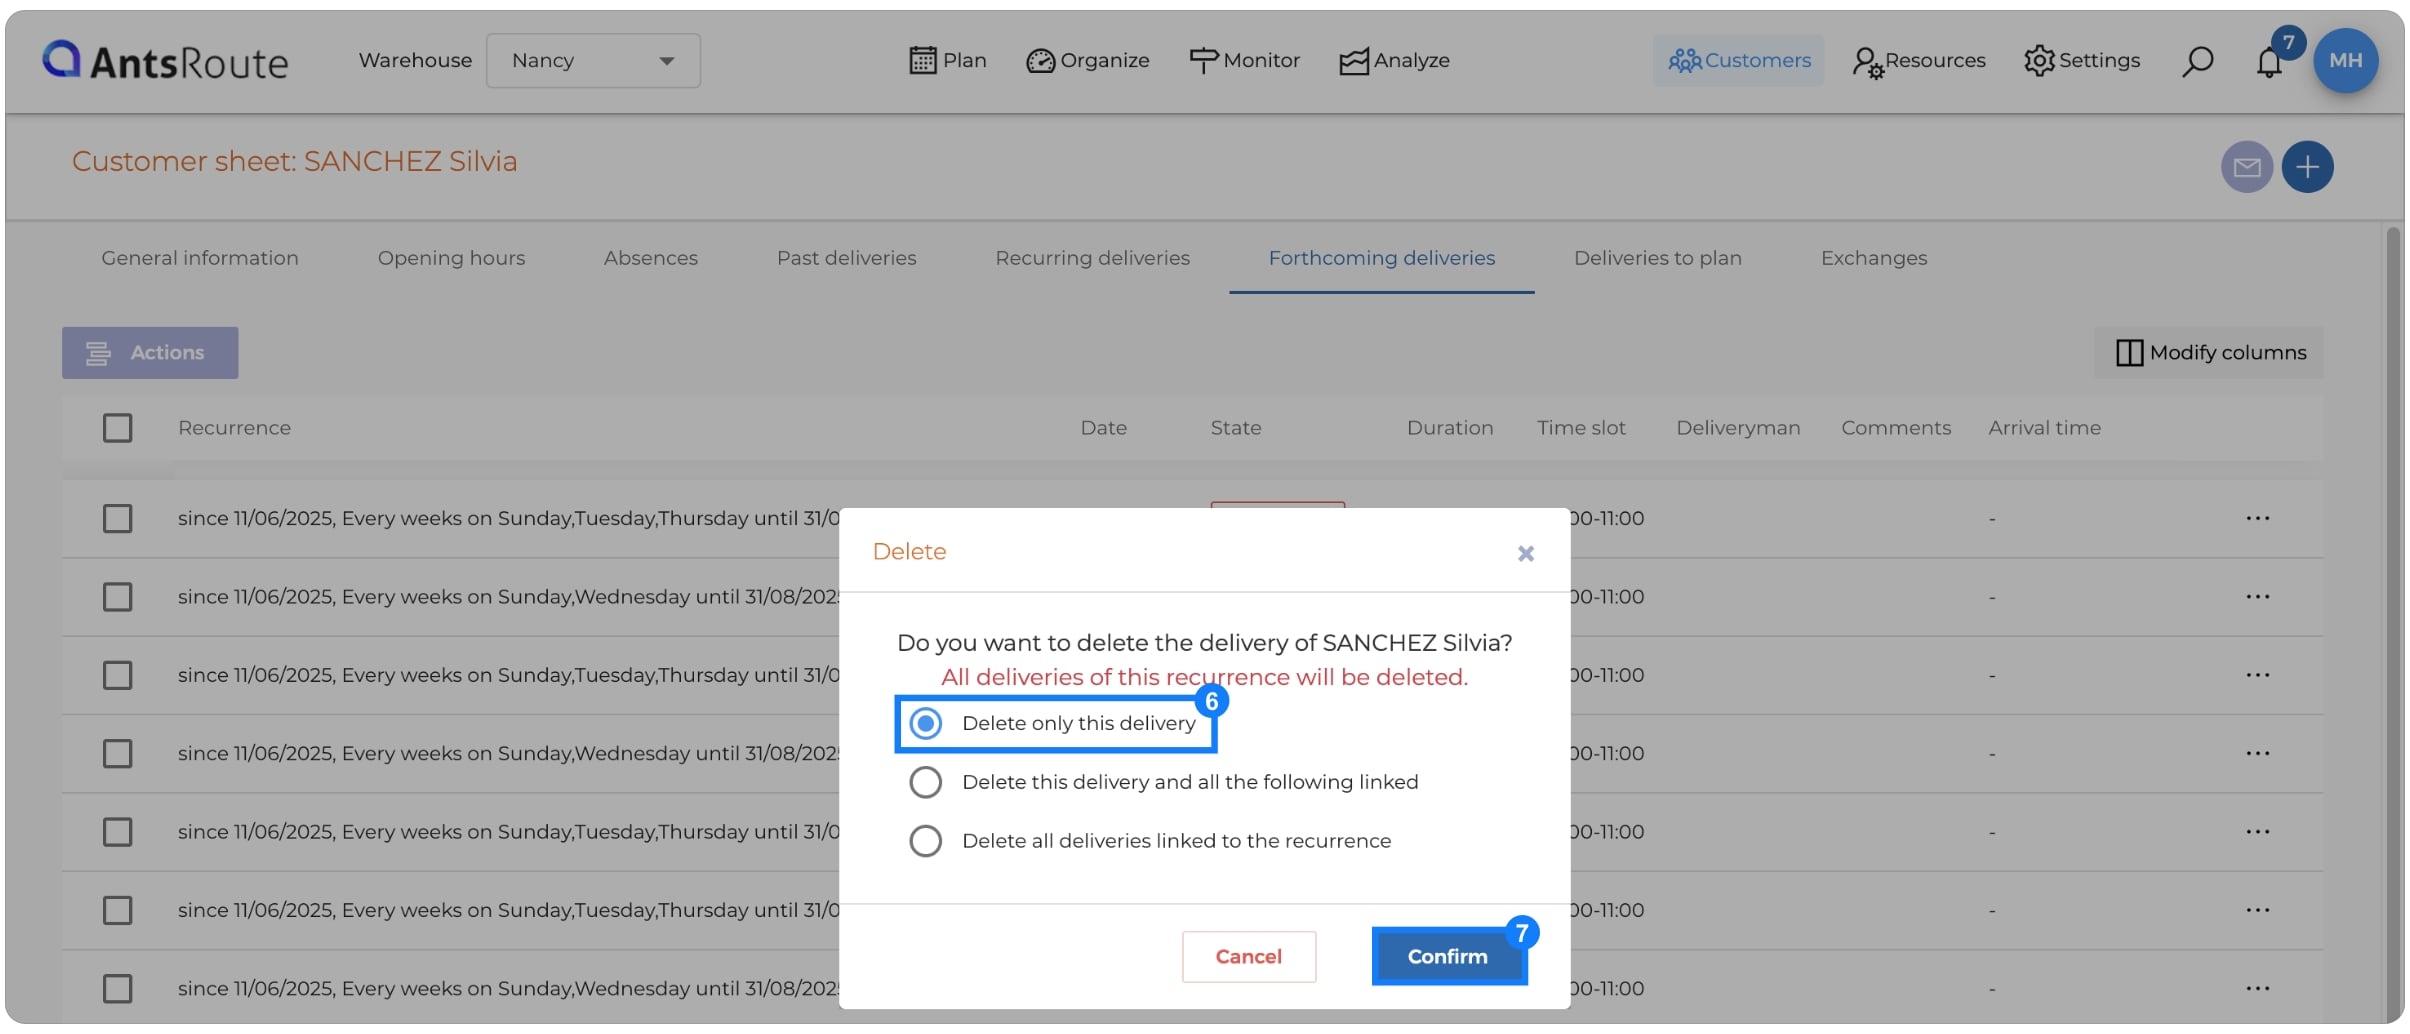The width and height of the screenshot is (2410, 1034).
Task: Open the Monitor menu
Action: coord(1244,60)
